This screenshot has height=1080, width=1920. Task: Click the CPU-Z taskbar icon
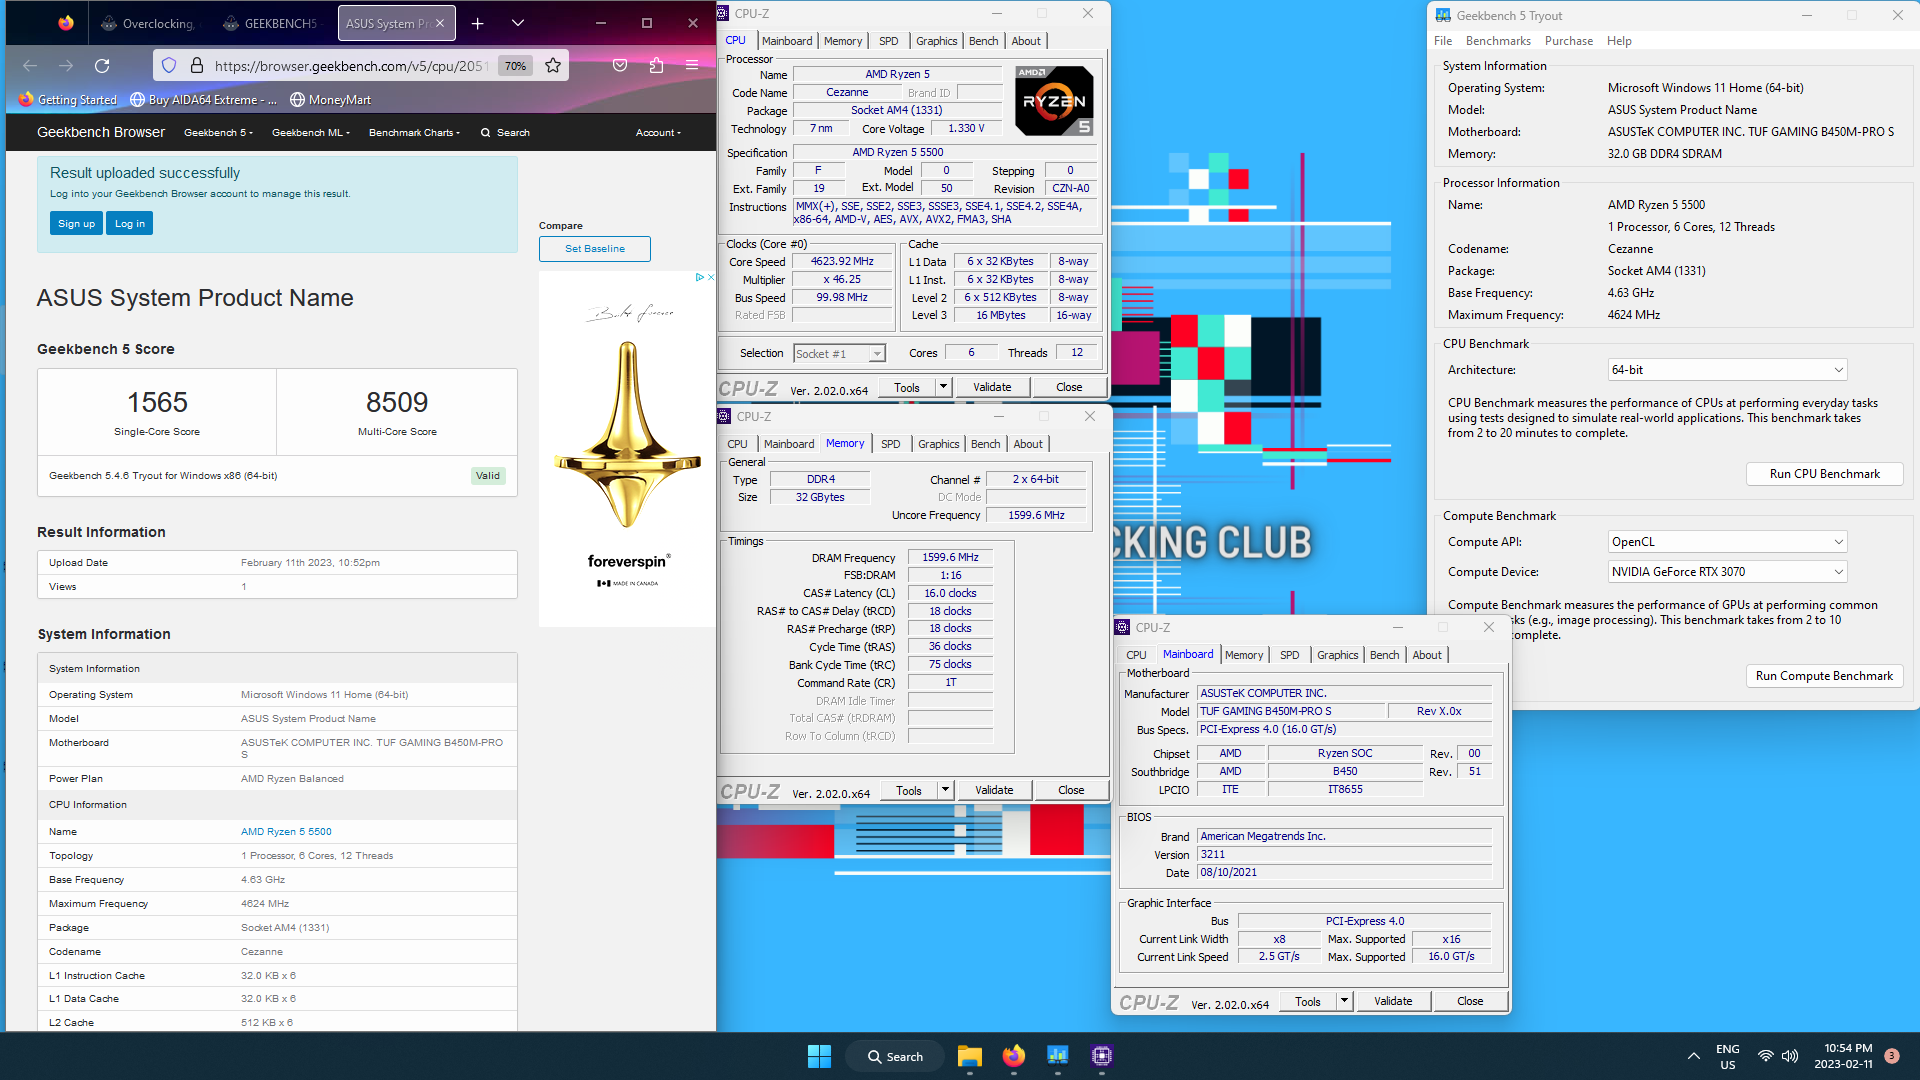tap(1101, 1056)
